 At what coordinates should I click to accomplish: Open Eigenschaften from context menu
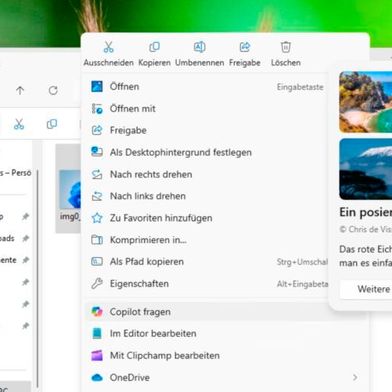(207, 284)
